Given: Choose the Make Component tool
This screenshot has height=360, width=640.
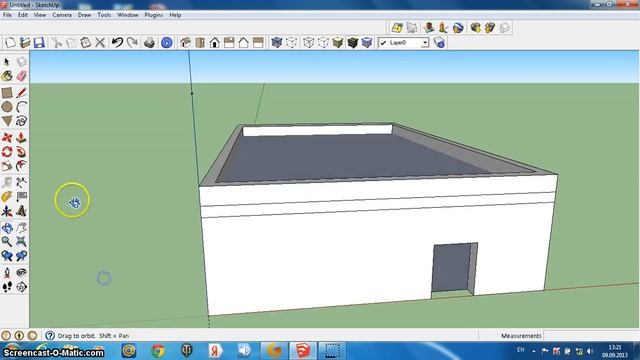Looking at the screenshot, I should point(21,62).
